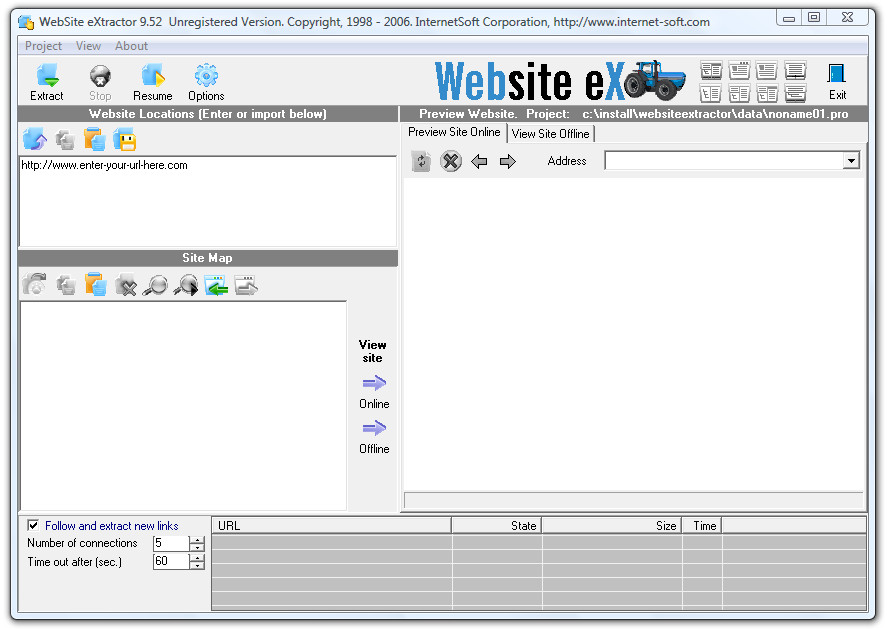
Task: Select the second layout icon in top row
Action: (739, 71)
